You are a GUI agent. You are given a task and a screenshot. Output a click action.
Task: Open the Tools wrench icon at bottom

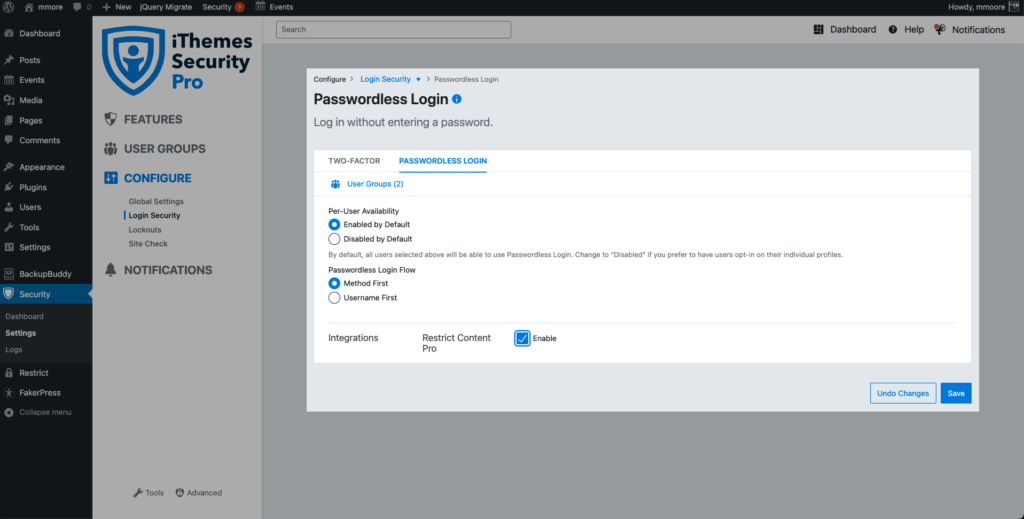click(x=138, y=493)
